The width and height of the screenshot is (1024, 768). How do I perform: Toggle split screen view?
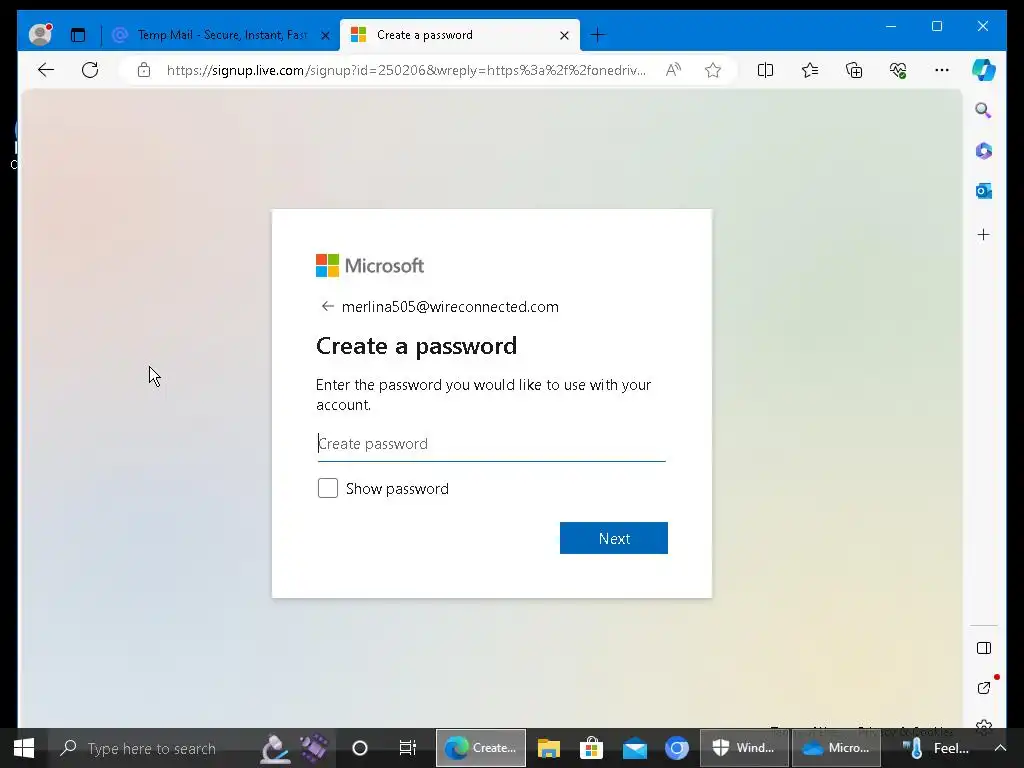tap(765, 70)
